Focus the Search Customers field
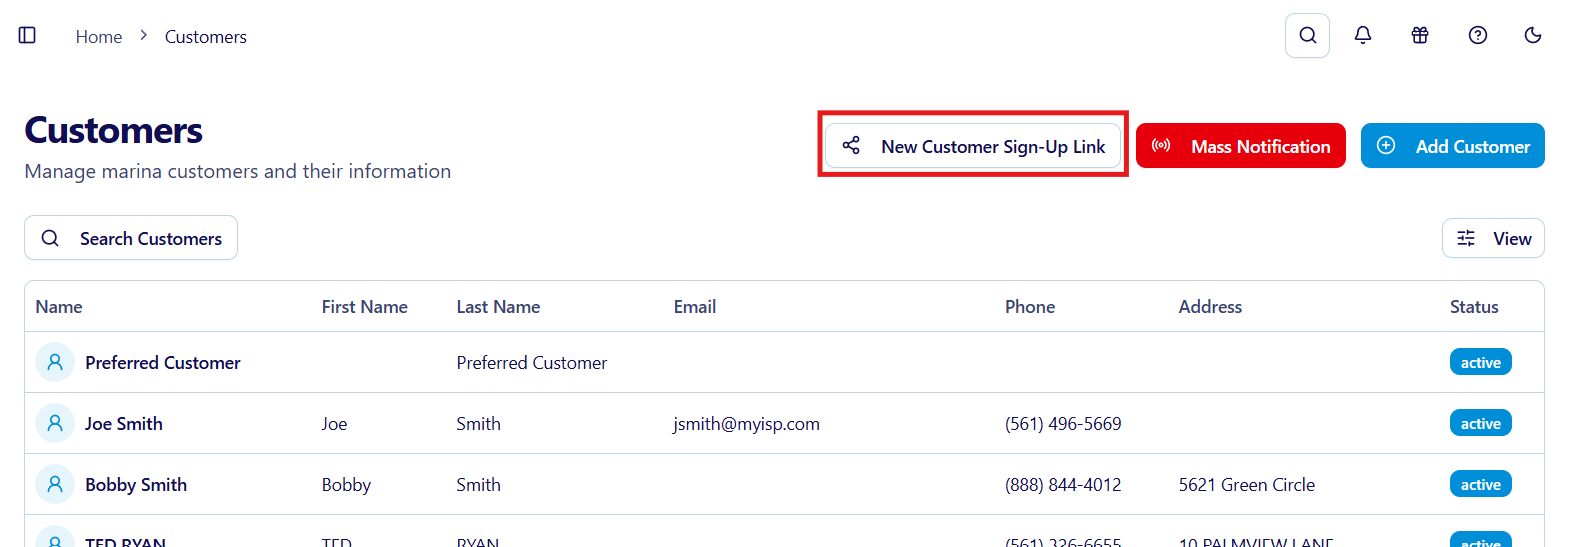 tap(131, 238)
